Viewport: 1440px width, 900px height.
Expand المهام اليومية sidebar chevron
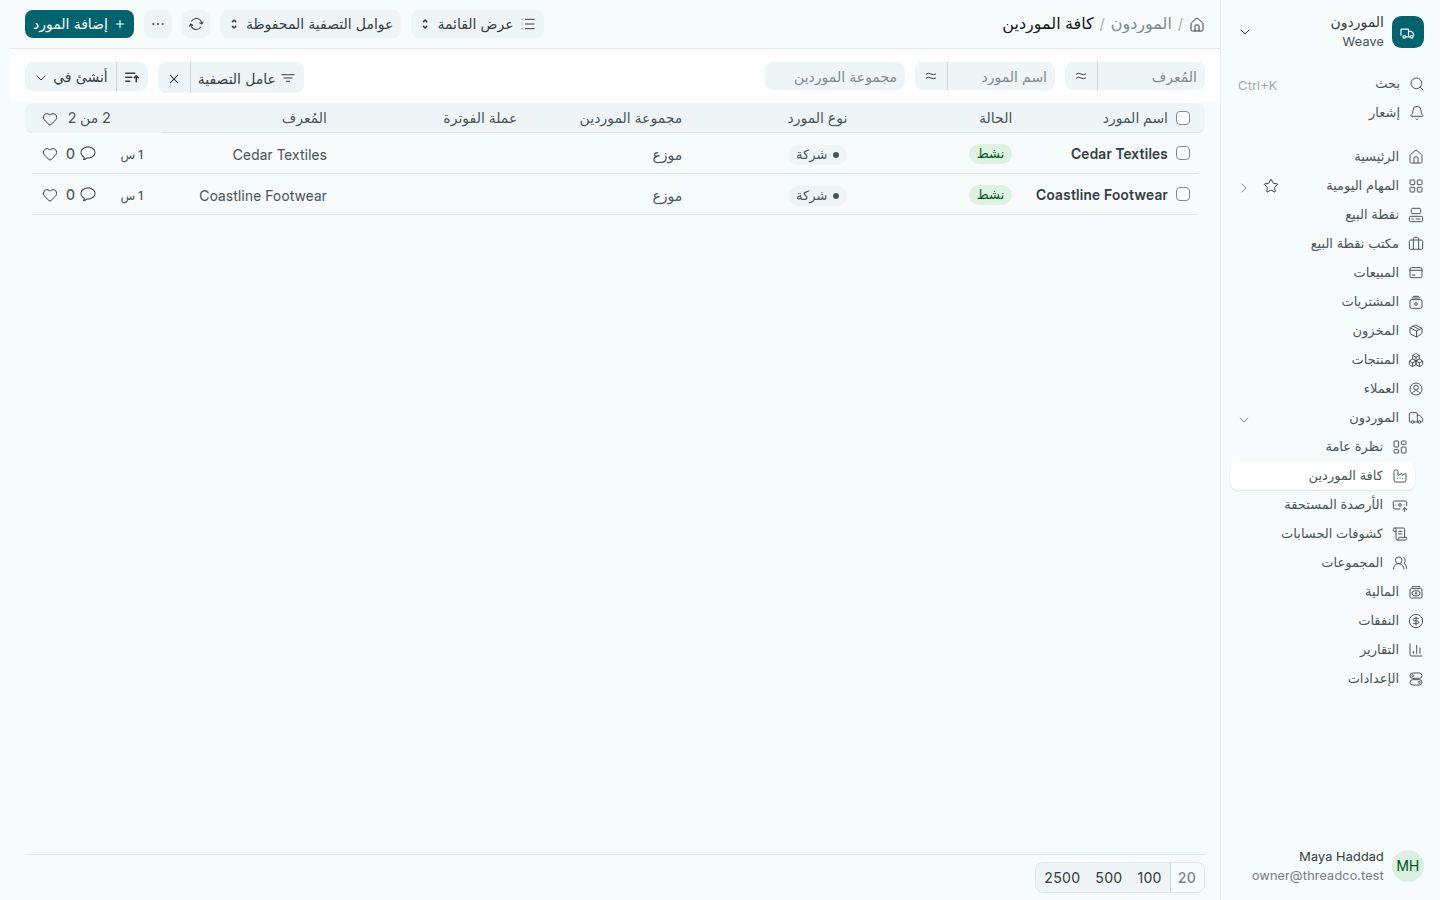coord(1244,187)
